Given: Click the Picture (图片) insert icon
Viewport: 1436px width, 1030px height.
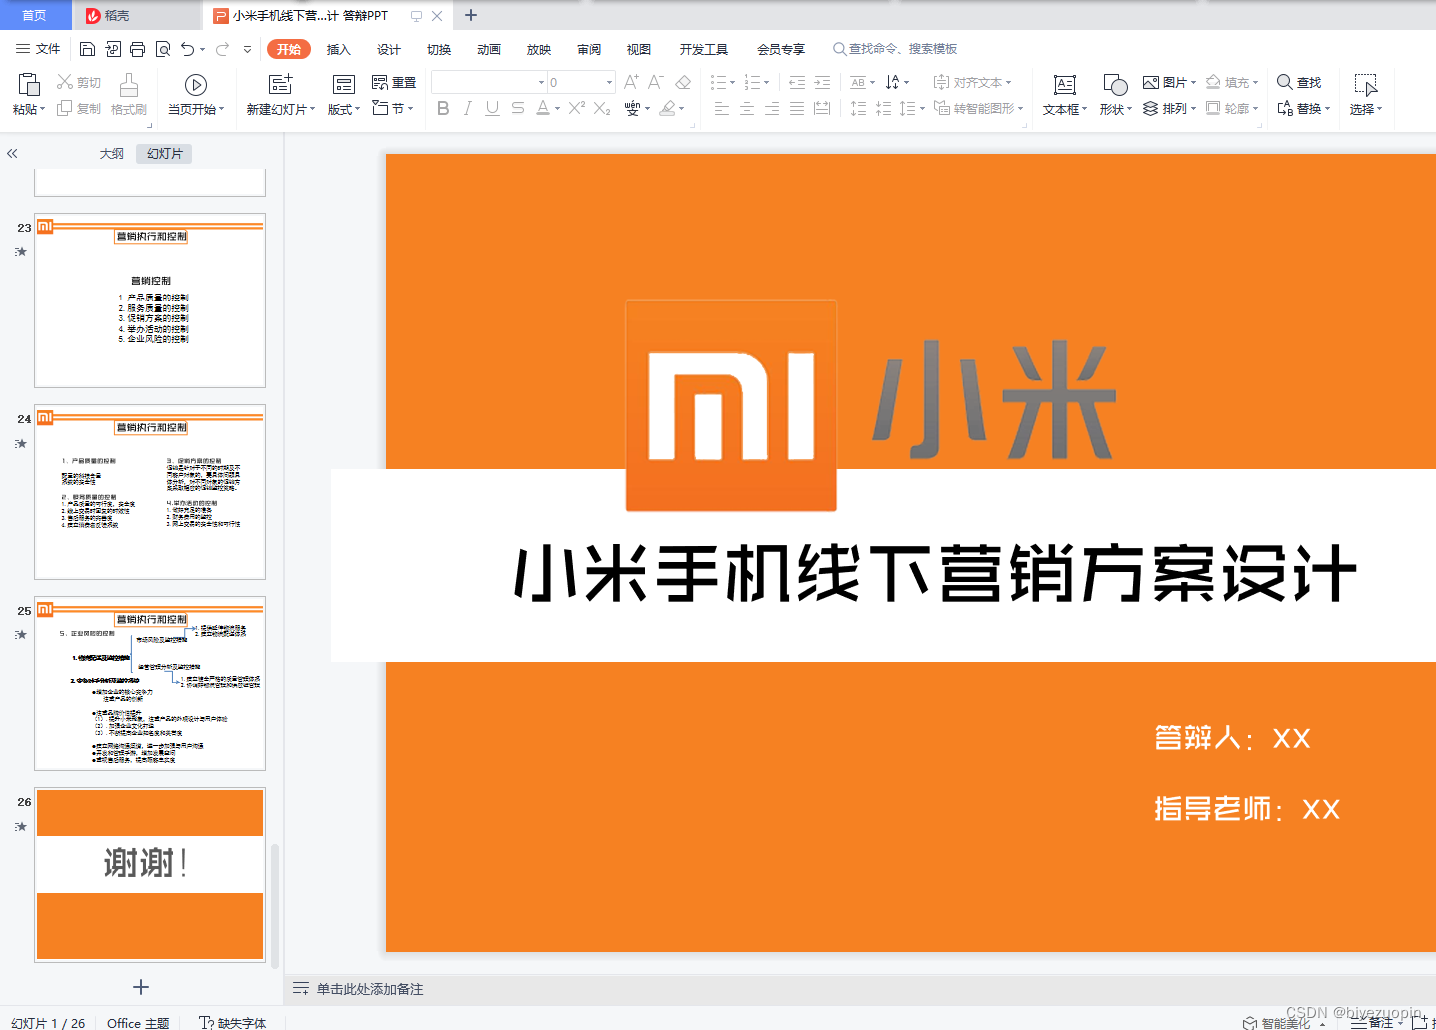Looking at the screenshot, I should [1151, 82].
